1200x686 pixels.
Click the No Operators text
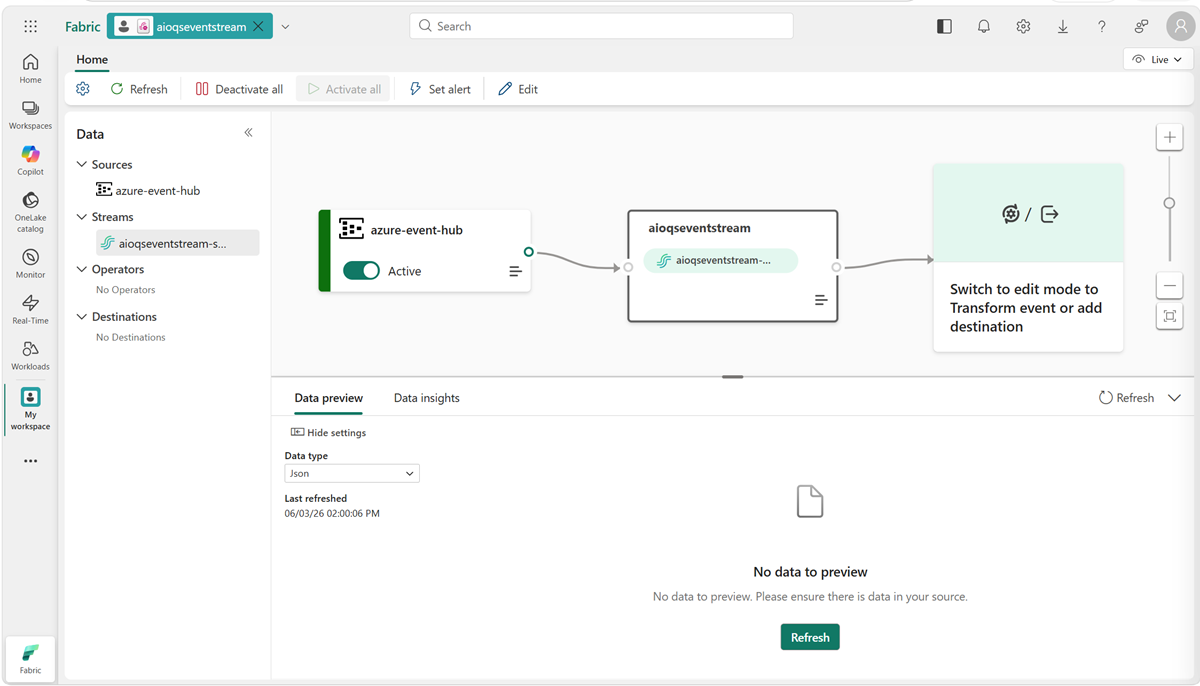click(126, 290)
